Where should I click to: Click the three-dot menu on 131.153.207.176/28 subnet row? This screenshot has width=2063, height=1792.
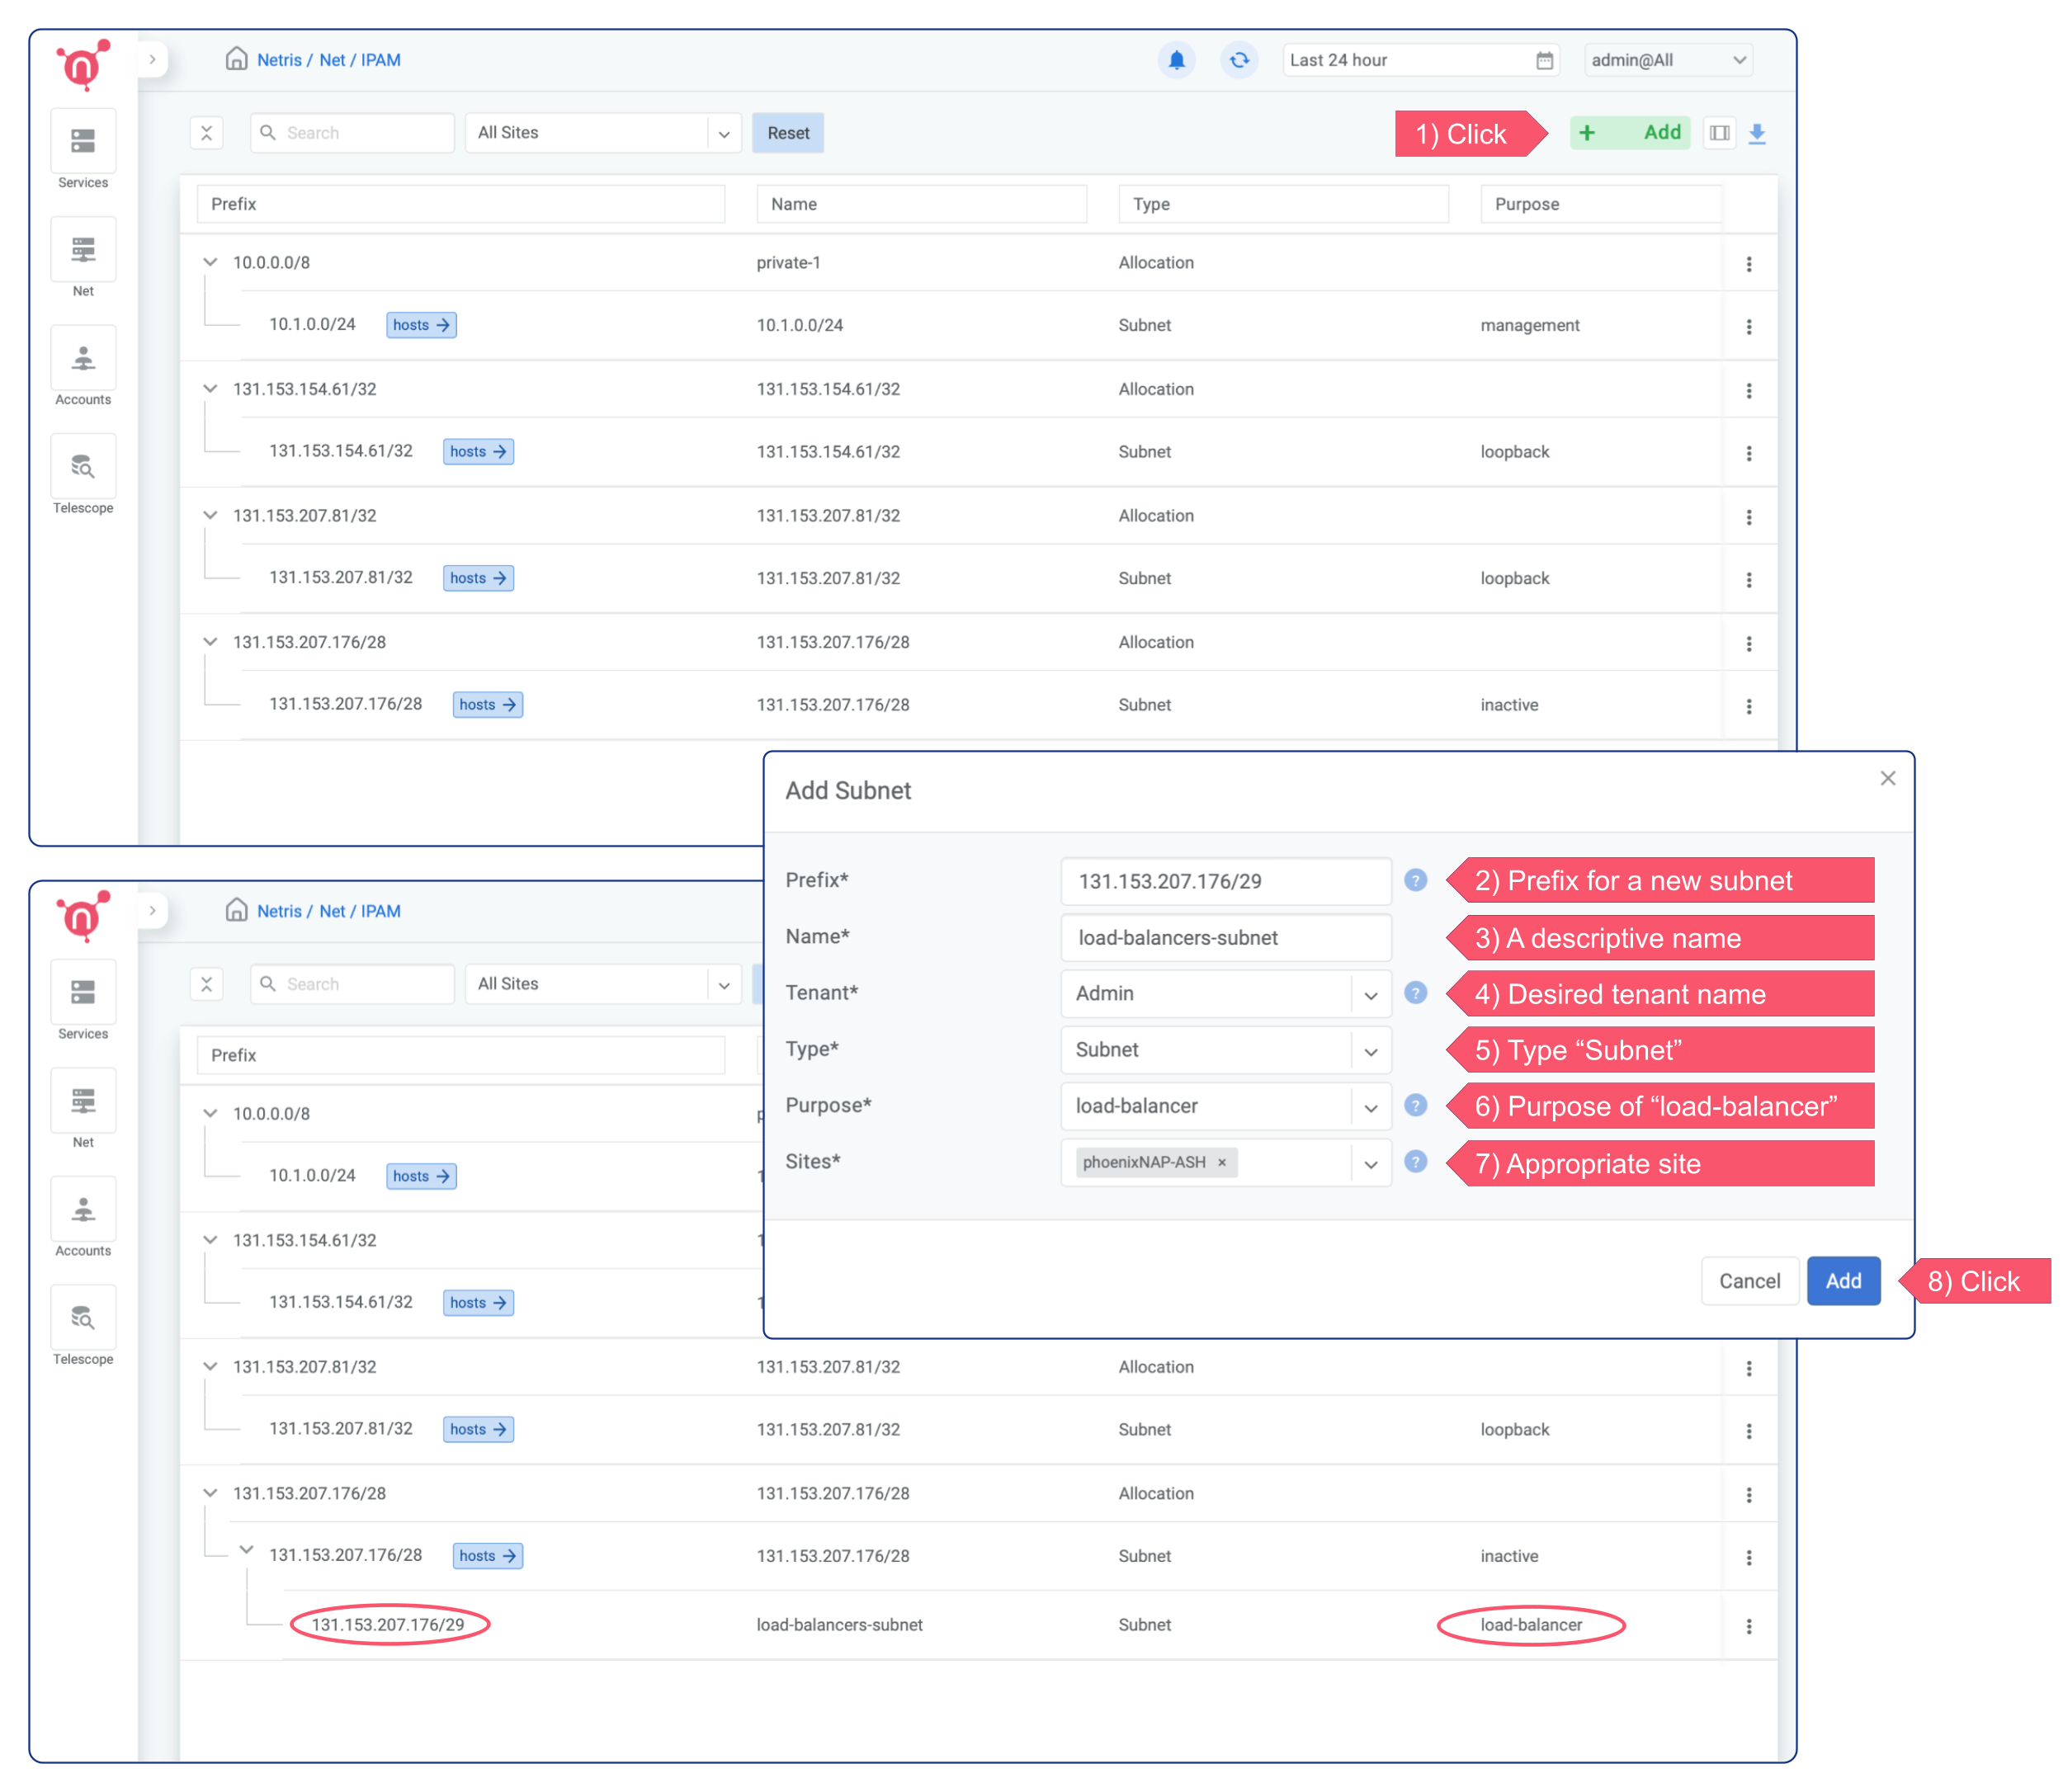tap(1749, 705)
